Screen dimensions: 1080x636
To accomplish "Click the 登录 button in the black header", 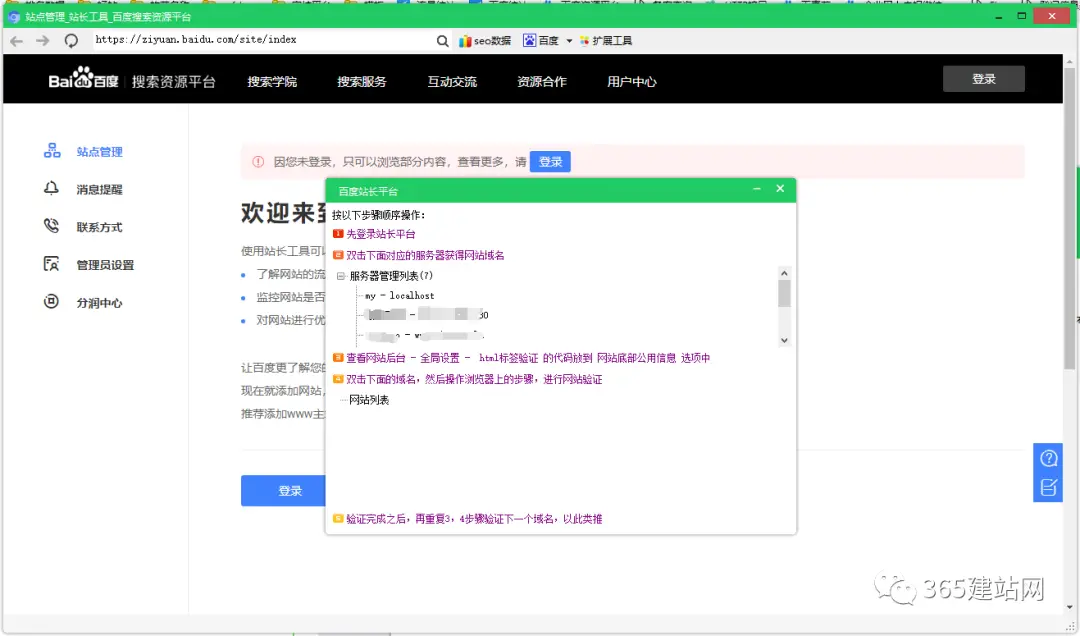I will (x=984, y=79).
